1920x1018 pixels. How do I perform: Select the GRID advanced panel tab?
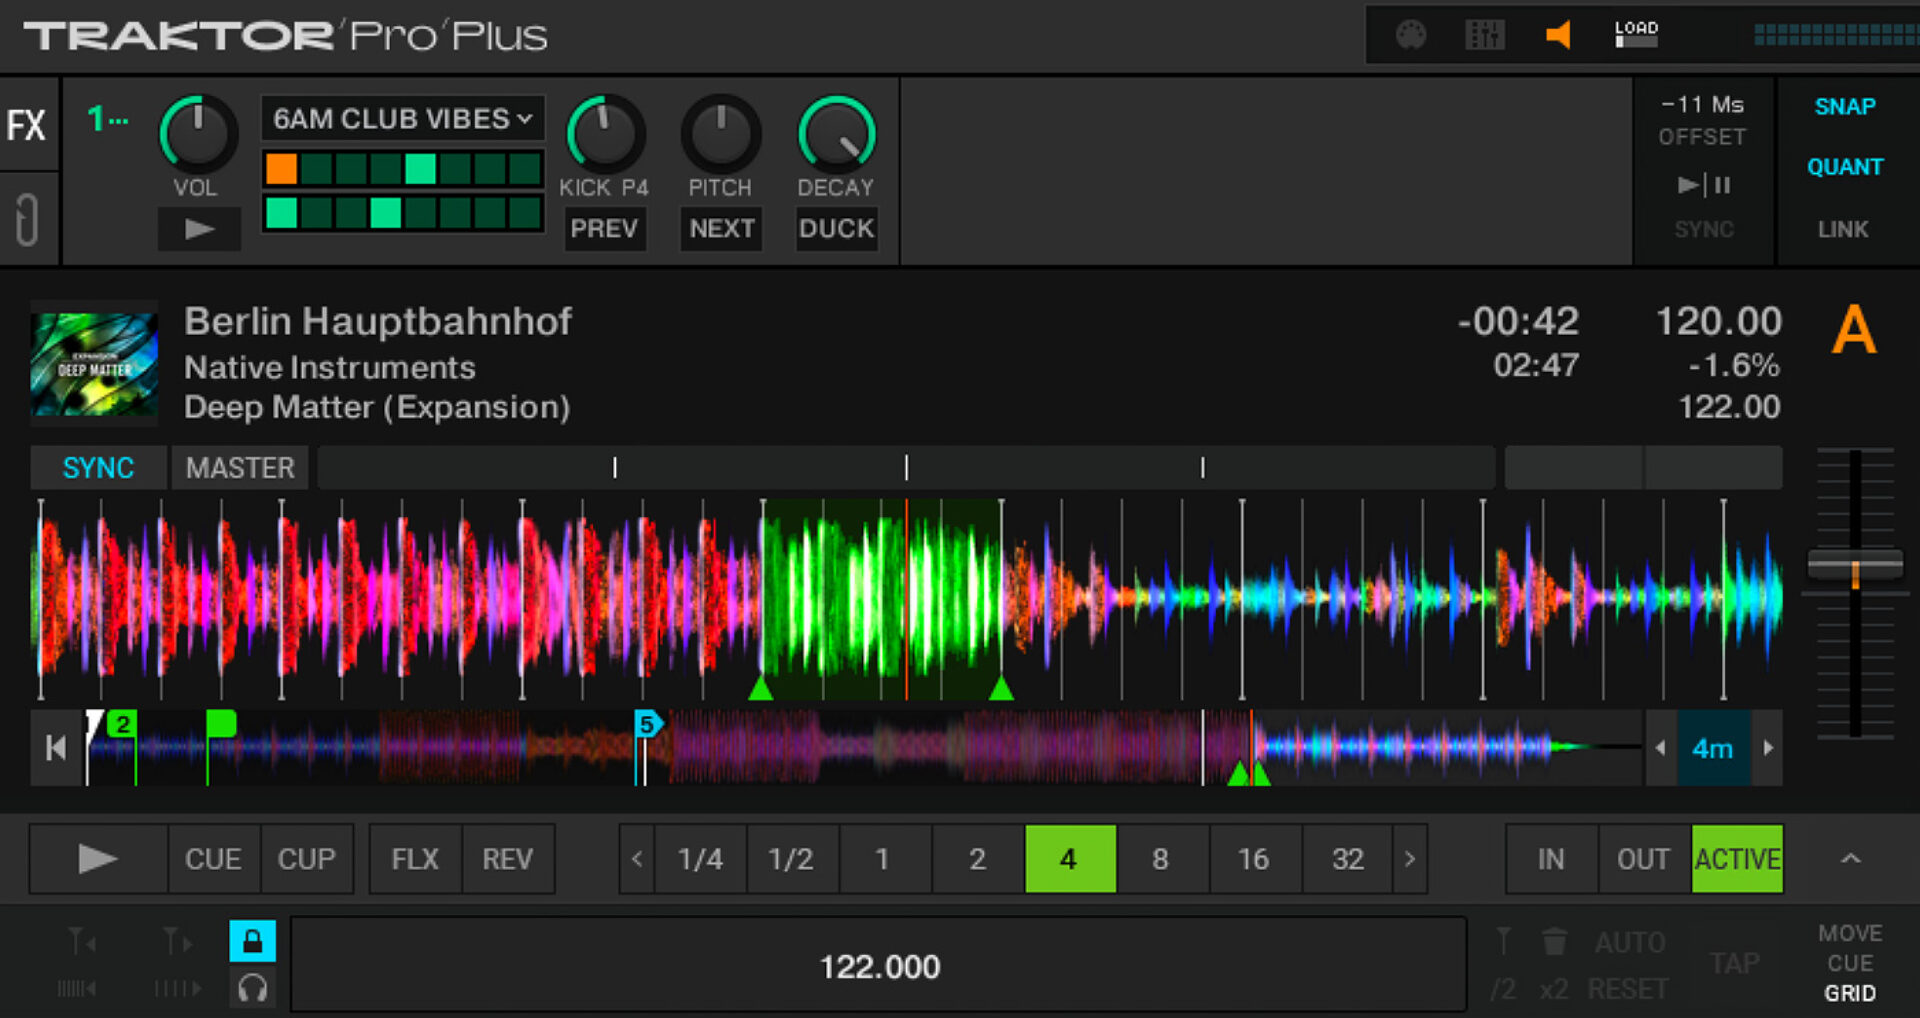click(1850, 993)
